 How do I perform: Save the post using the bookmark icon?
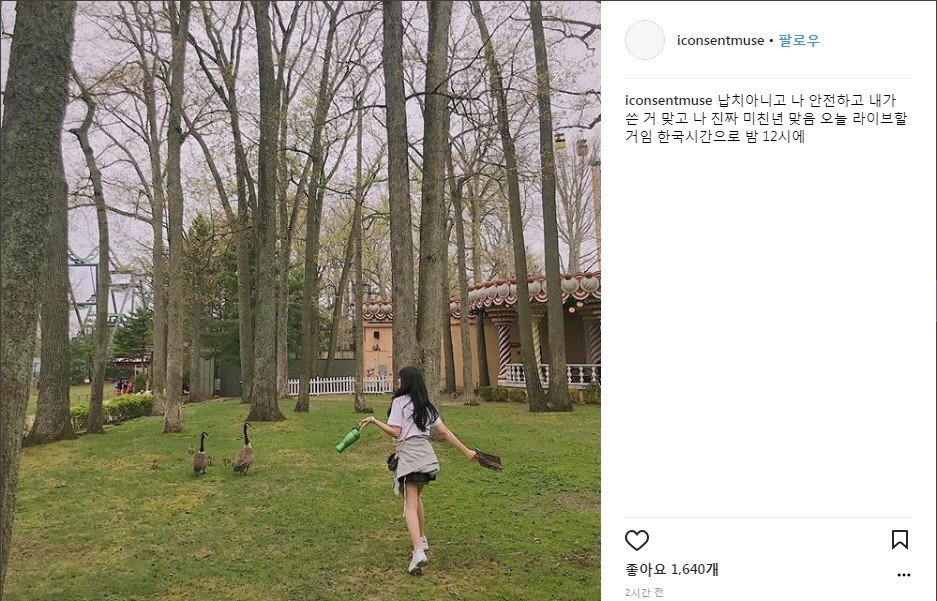tap(899, 539)
